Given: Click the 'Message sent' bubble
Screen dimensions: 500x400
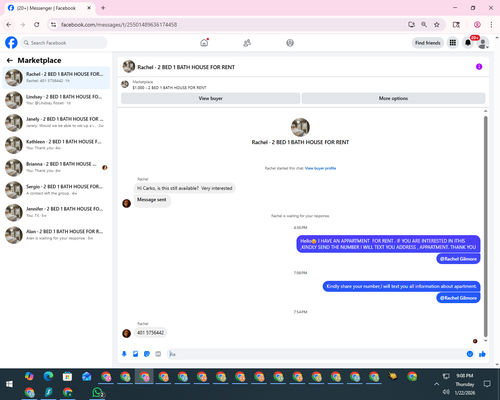Looking at the screenshot, I should (x=152, y=200).
